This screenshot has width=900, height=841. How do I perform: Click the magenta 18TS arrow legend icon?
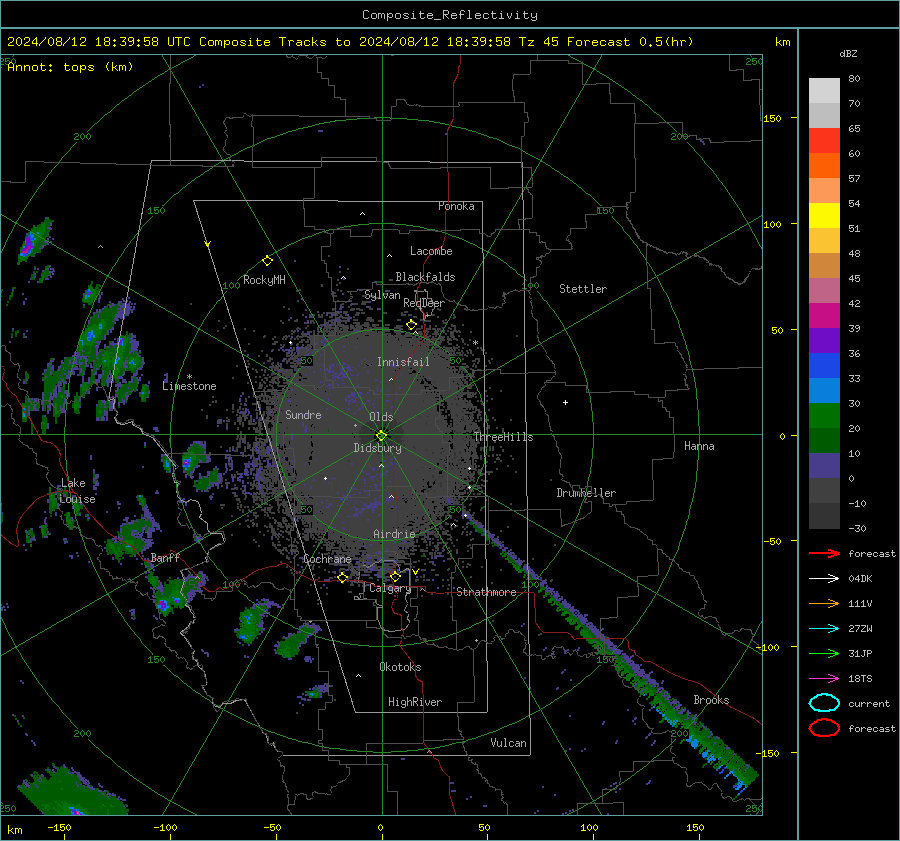point(824,679)
